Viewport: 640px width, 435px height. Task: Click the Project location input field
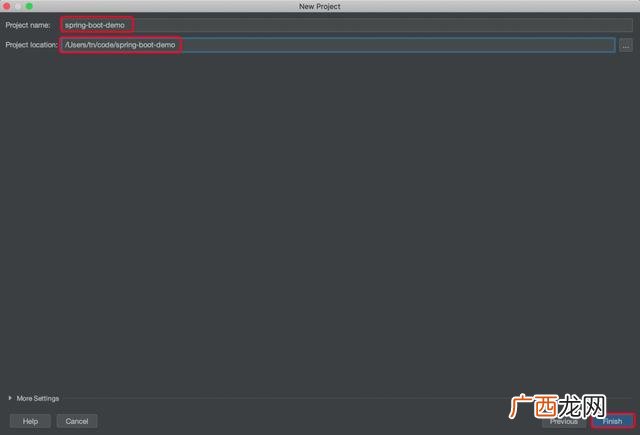point(338,45)
